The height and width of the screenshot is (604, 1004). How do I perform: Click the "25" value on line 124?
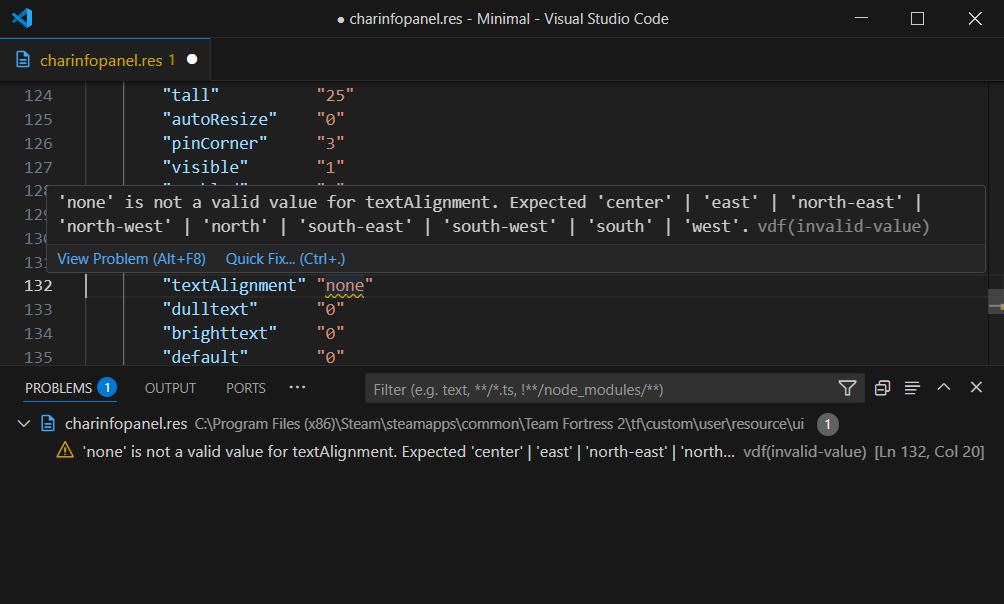tap(336, 95)
